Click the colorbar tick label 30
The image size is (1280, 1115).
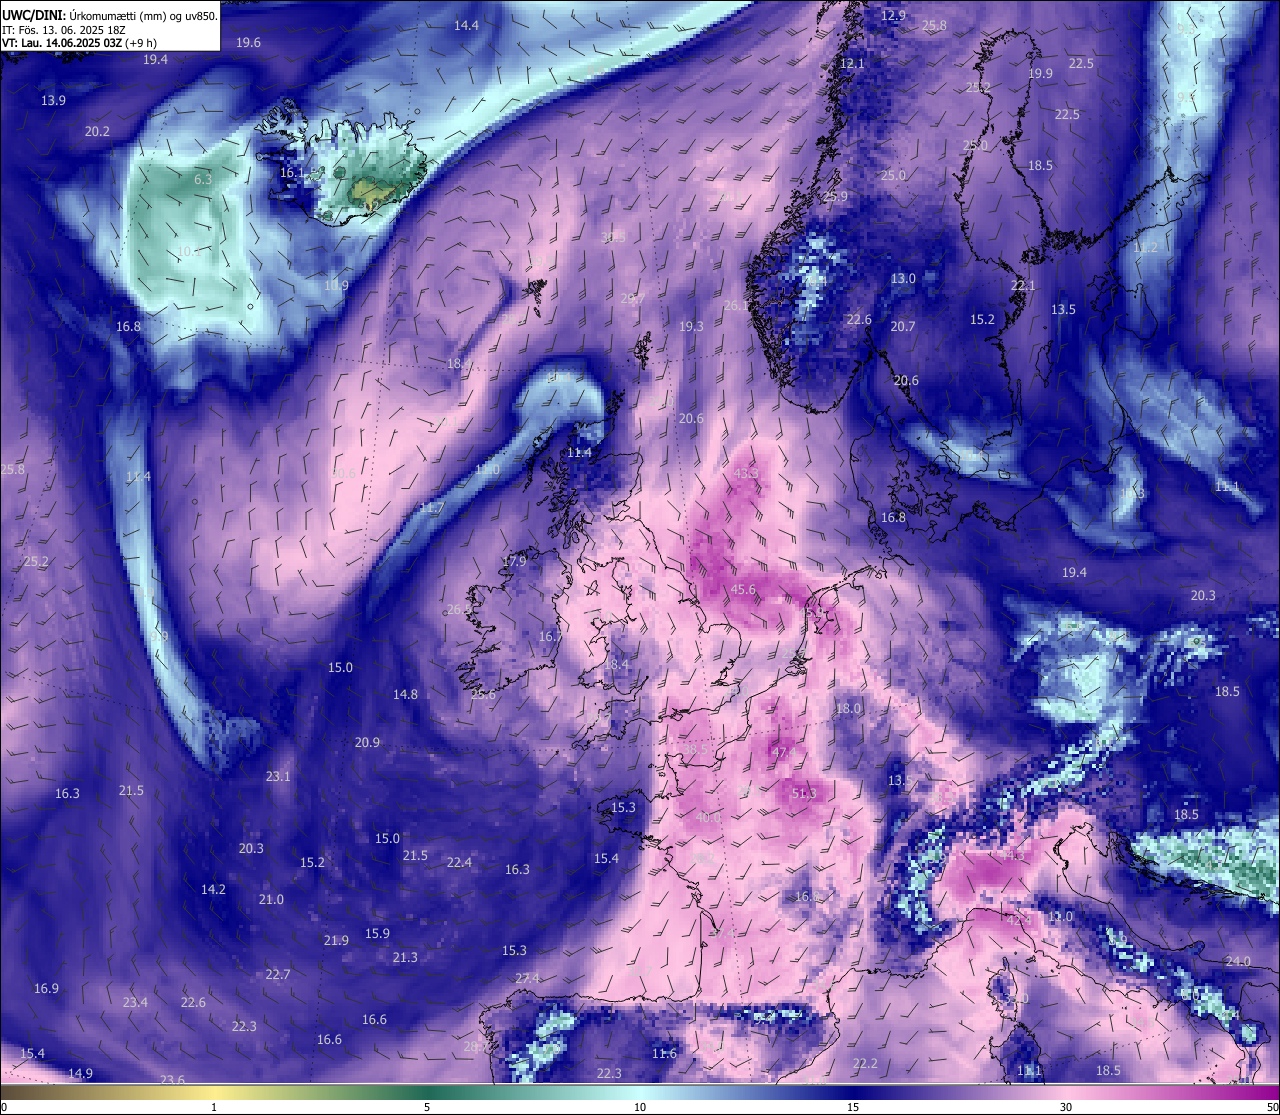pos(1066,1107)
